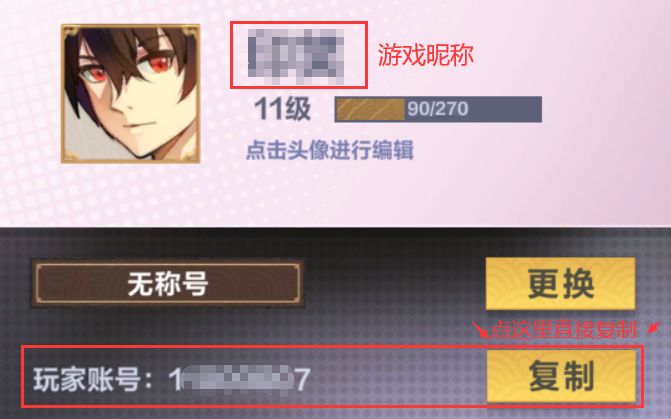671x419 pixels.
Task: Select the blurred player account number
Action: [239, 379]
